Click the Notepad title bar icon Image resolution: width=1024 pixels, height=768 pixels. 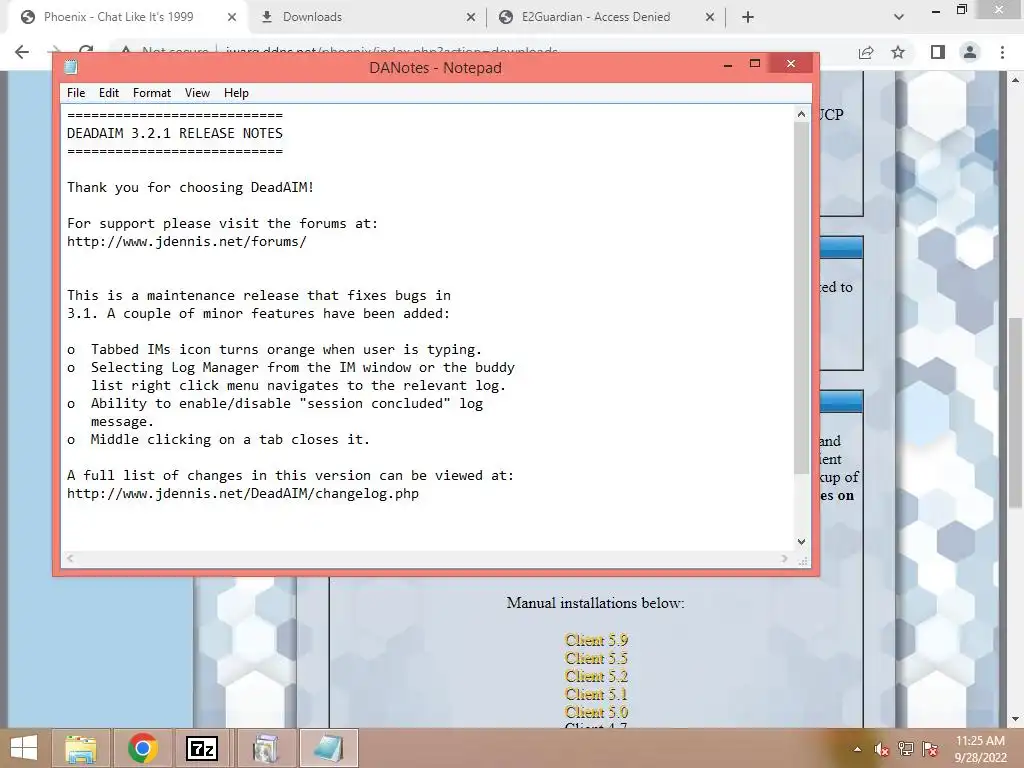(71, 67)
